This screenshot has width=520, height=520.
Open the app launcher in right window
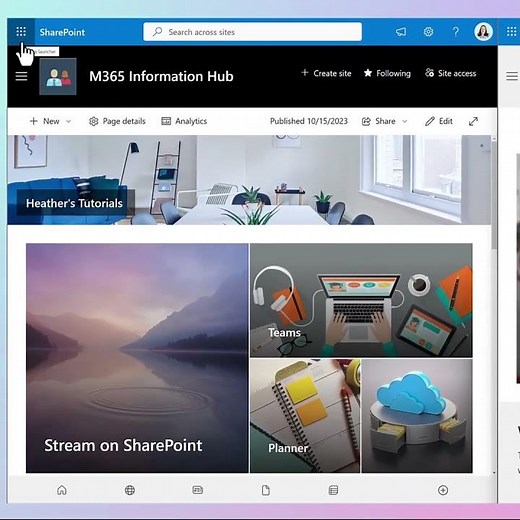click(511, 32)
